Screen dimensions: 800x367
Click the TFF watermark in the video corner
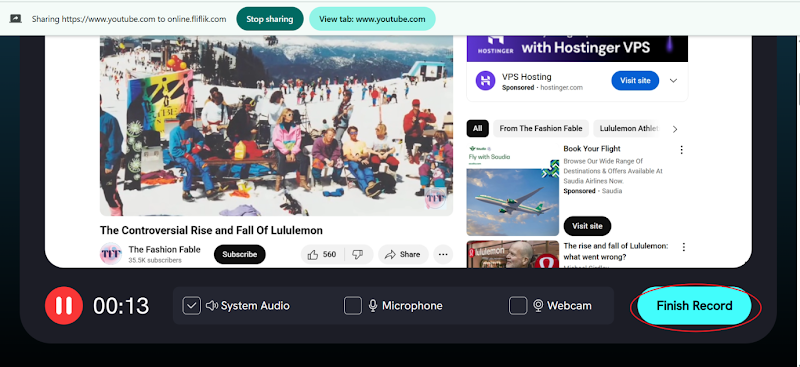click(435, 198)
